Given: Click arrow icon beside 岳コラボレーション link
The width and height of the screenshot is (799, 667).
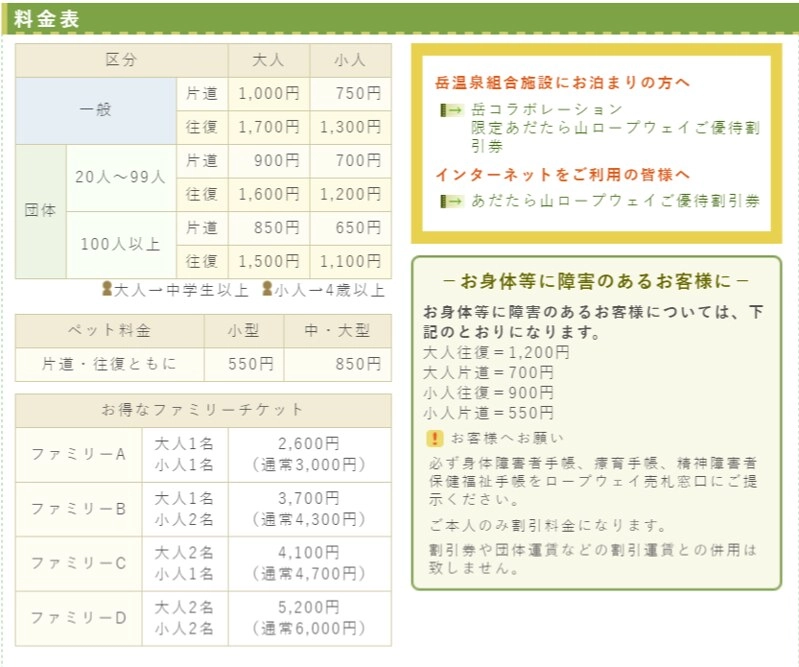Looking at the screenshot, I should (x=451, y=110).
